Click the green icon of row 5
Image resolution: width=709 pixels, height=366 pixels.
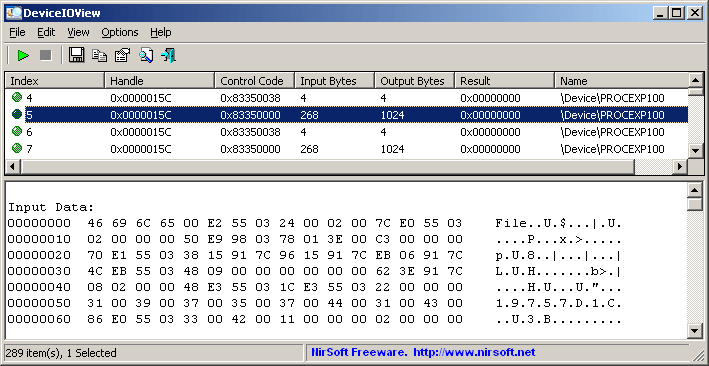pos(17,114)
